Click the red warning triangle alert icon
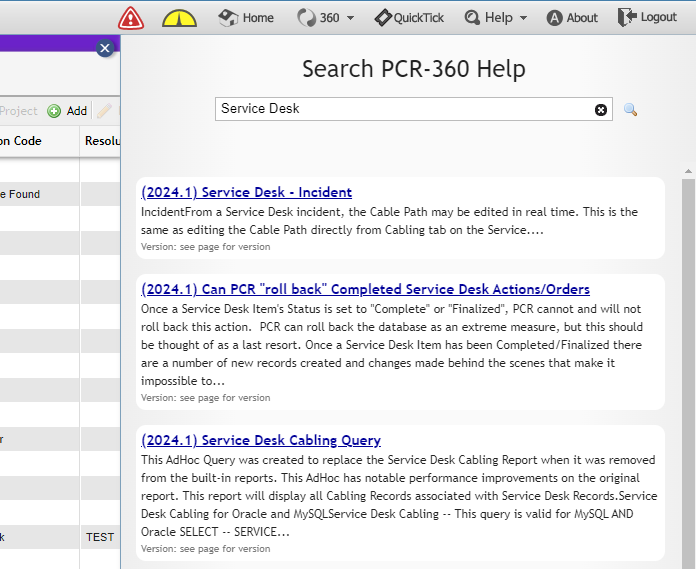Image resolution: width=696 pixels, height=569 pixels. point(131,18)
